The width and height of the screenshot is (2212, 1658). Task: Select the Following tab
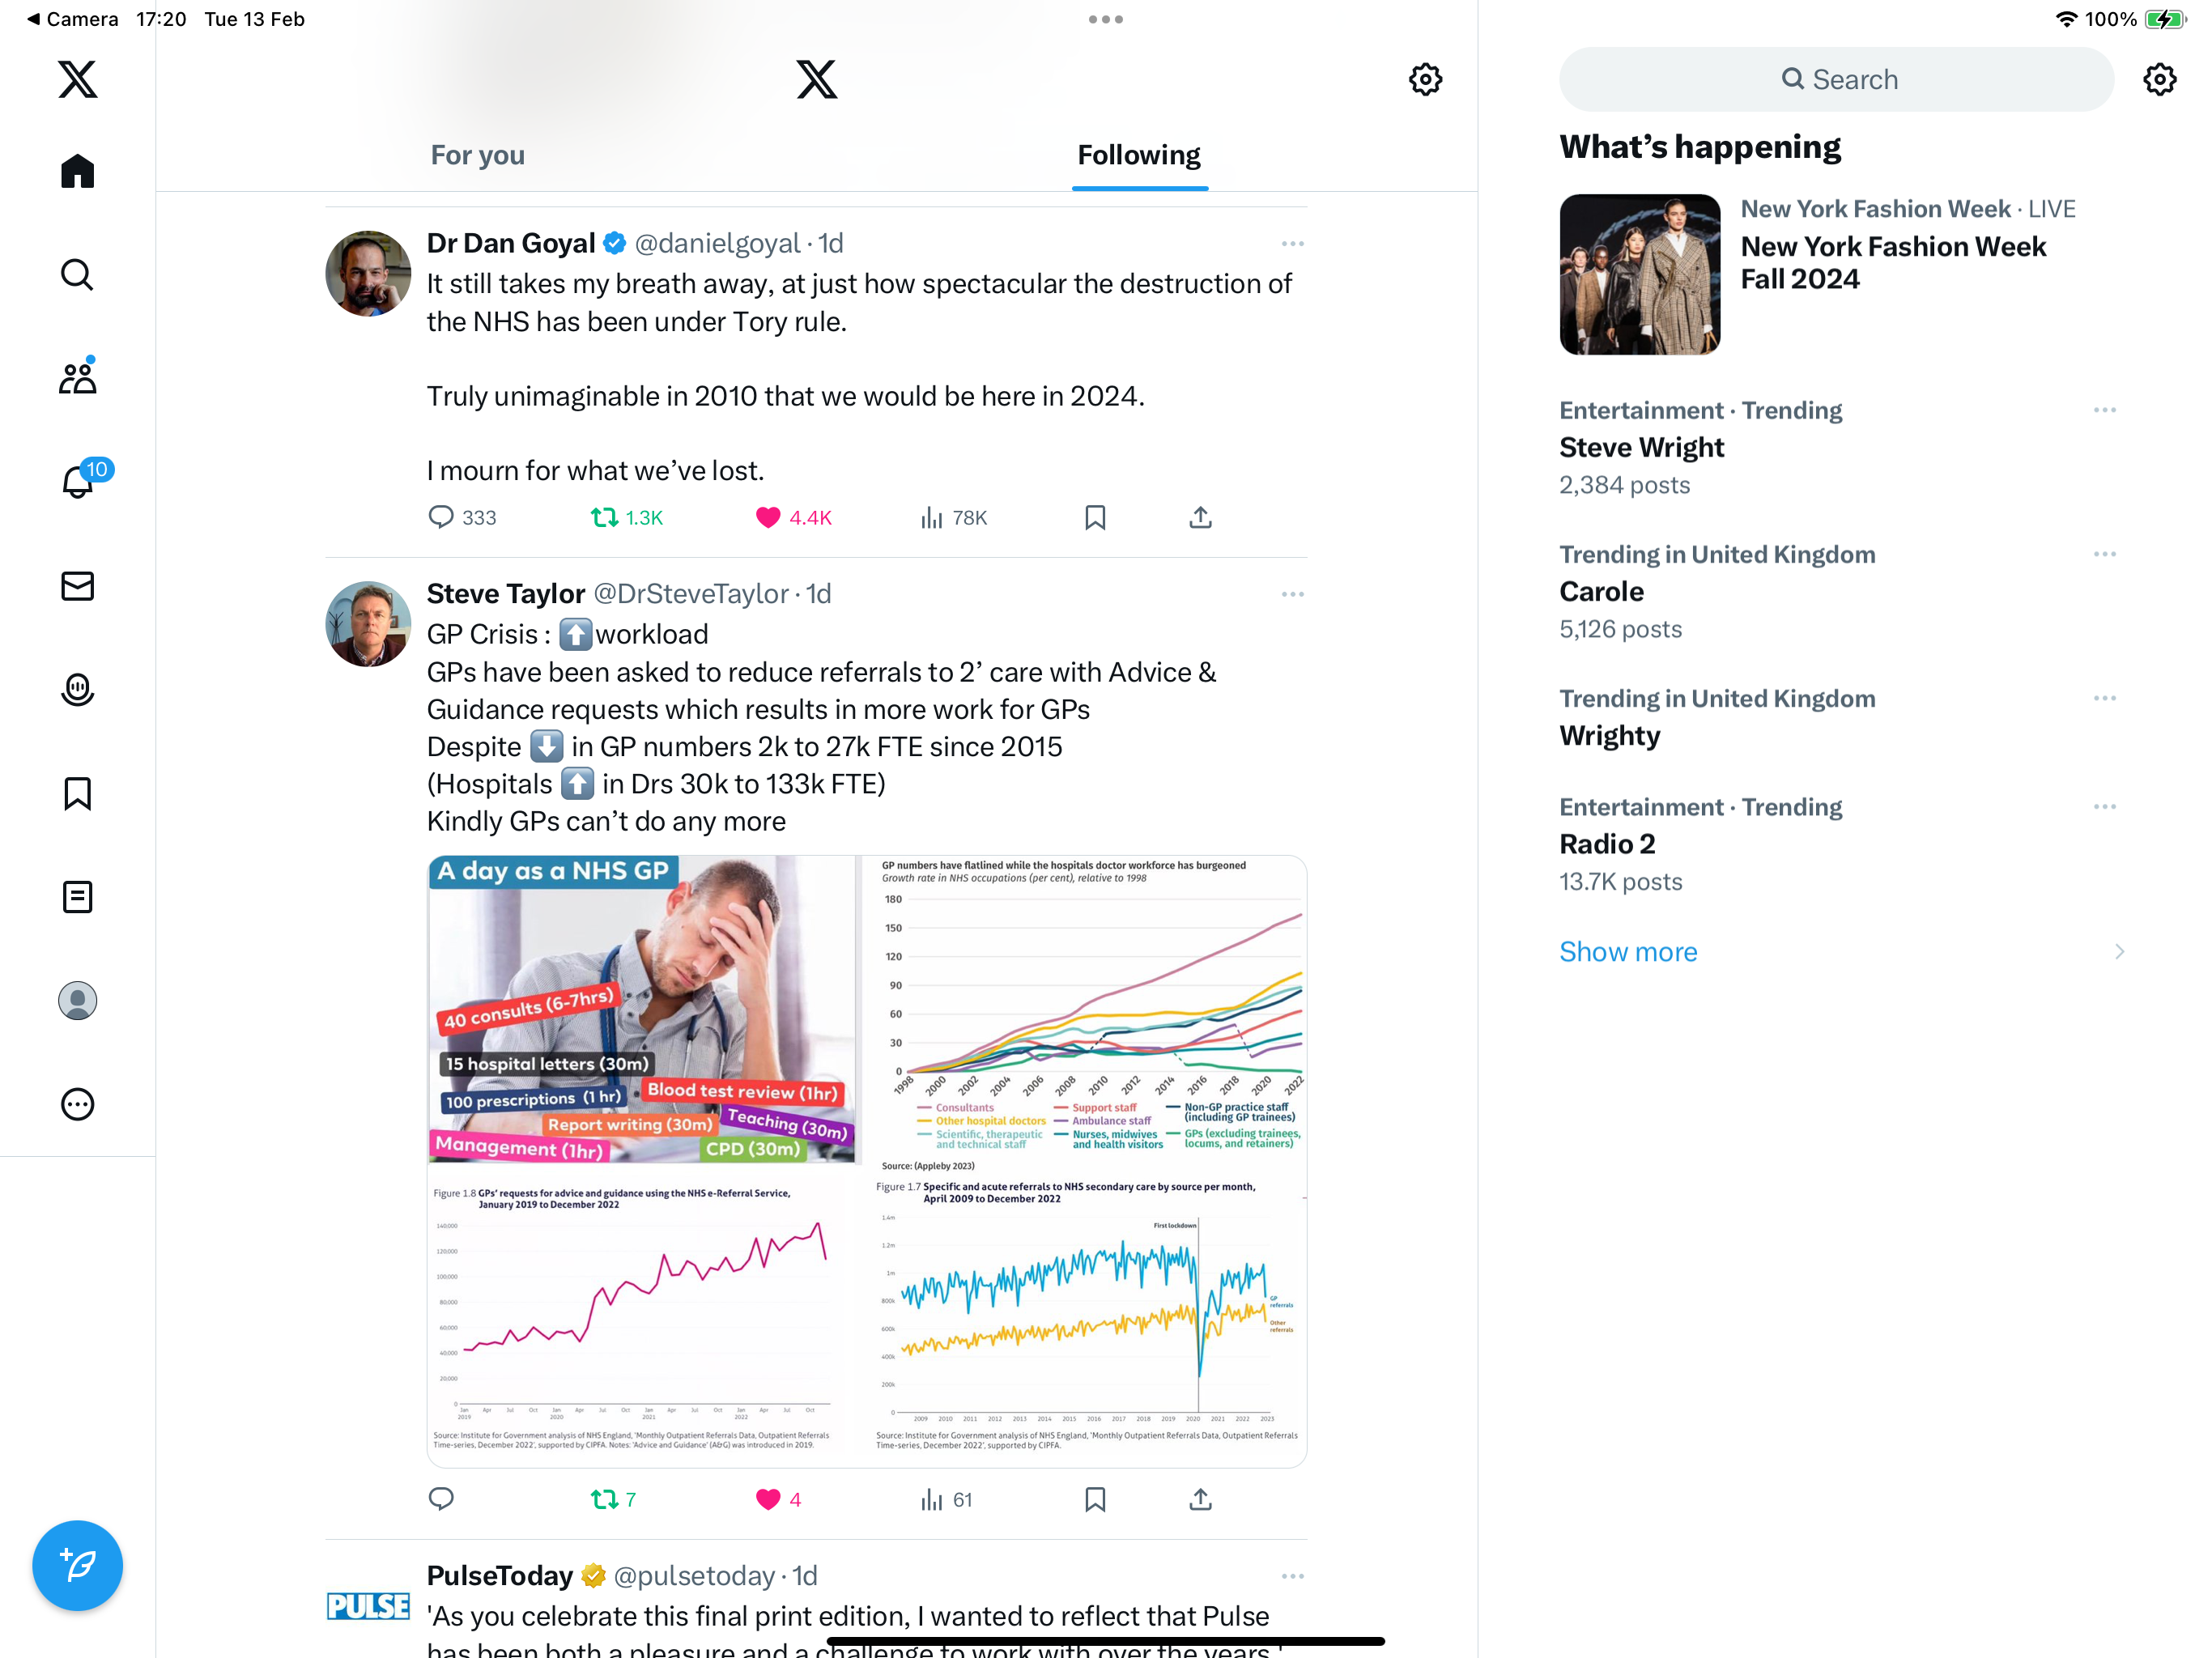[1139, 155]
